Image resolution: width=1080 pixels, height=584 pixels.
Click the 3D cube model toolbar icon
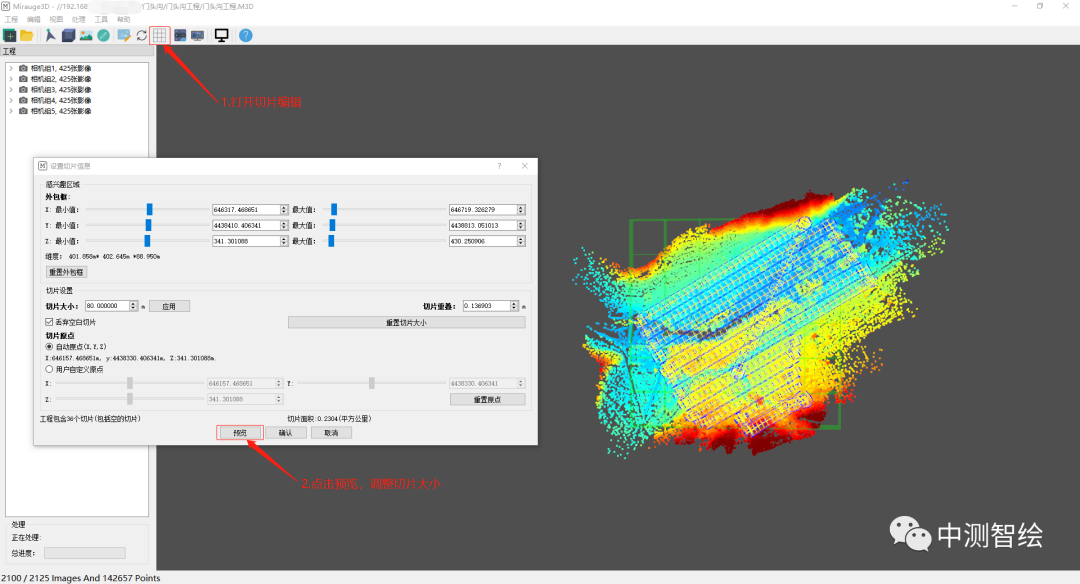(68, 35)
